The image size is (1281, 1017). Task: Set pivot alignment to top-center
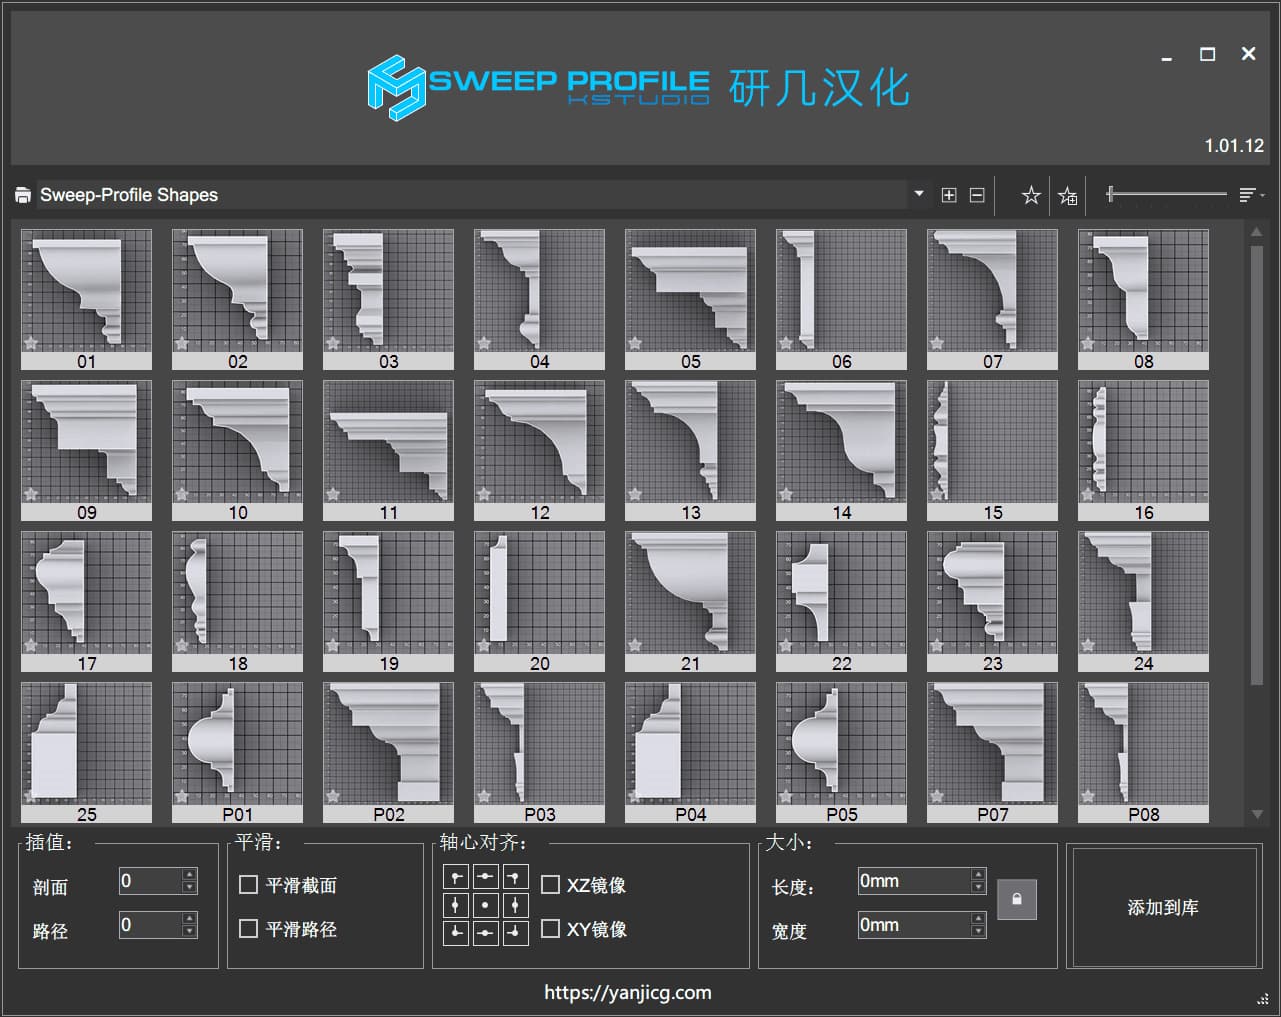(485, 878)
